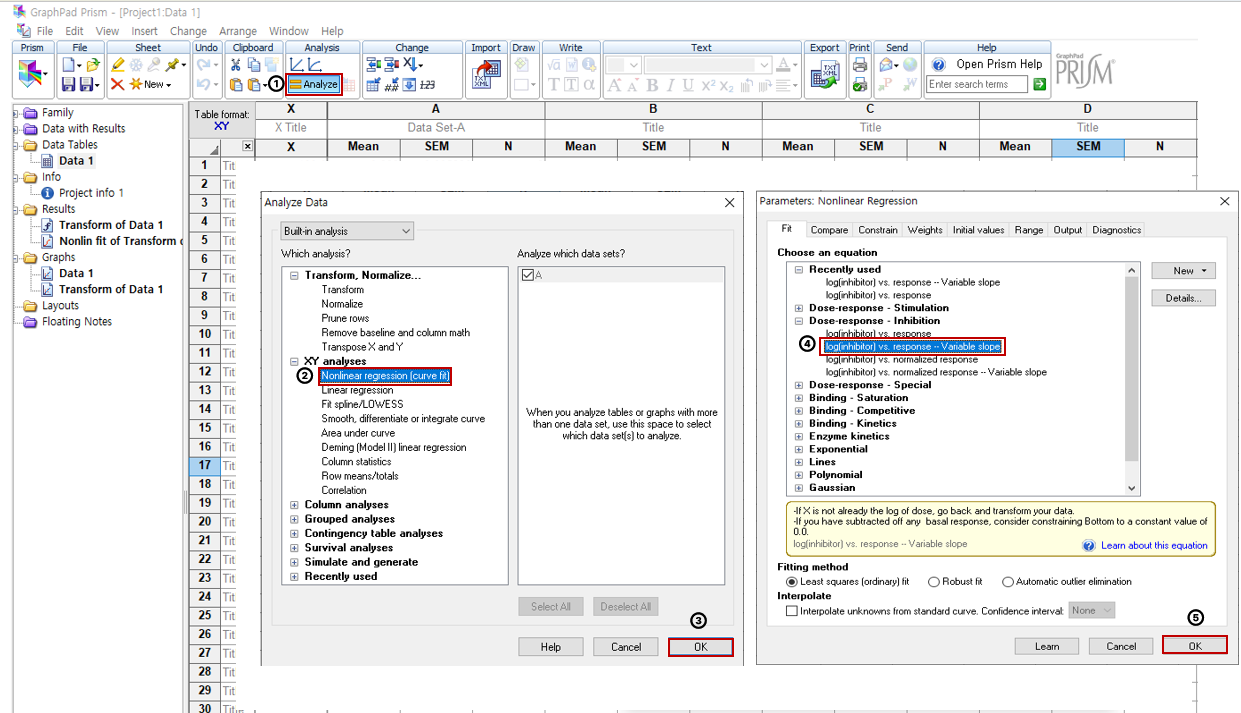The width and height of the screenshot is (1241, 713).
Task: Click OK in the Parameters dialog
Action: (x=1195, y=646)
